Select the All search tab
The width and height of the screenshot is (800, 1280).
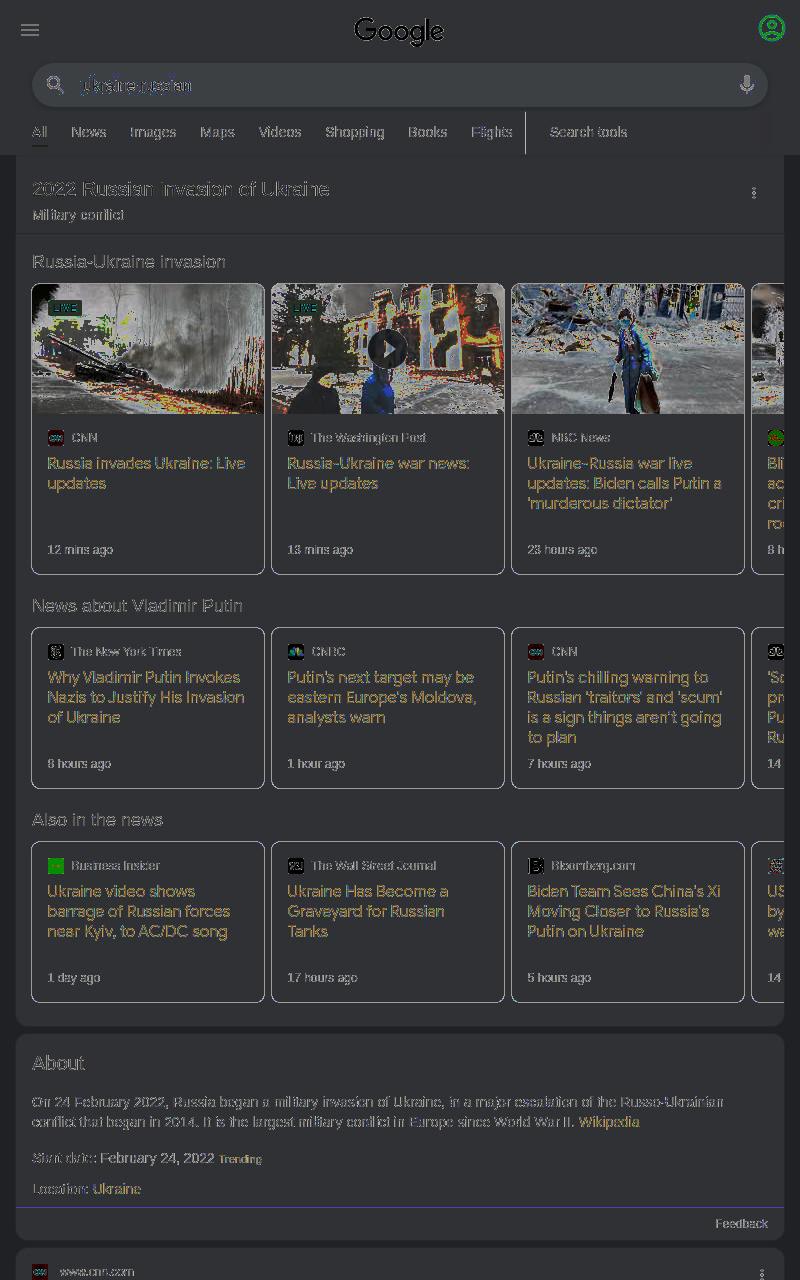coord(39,133)
